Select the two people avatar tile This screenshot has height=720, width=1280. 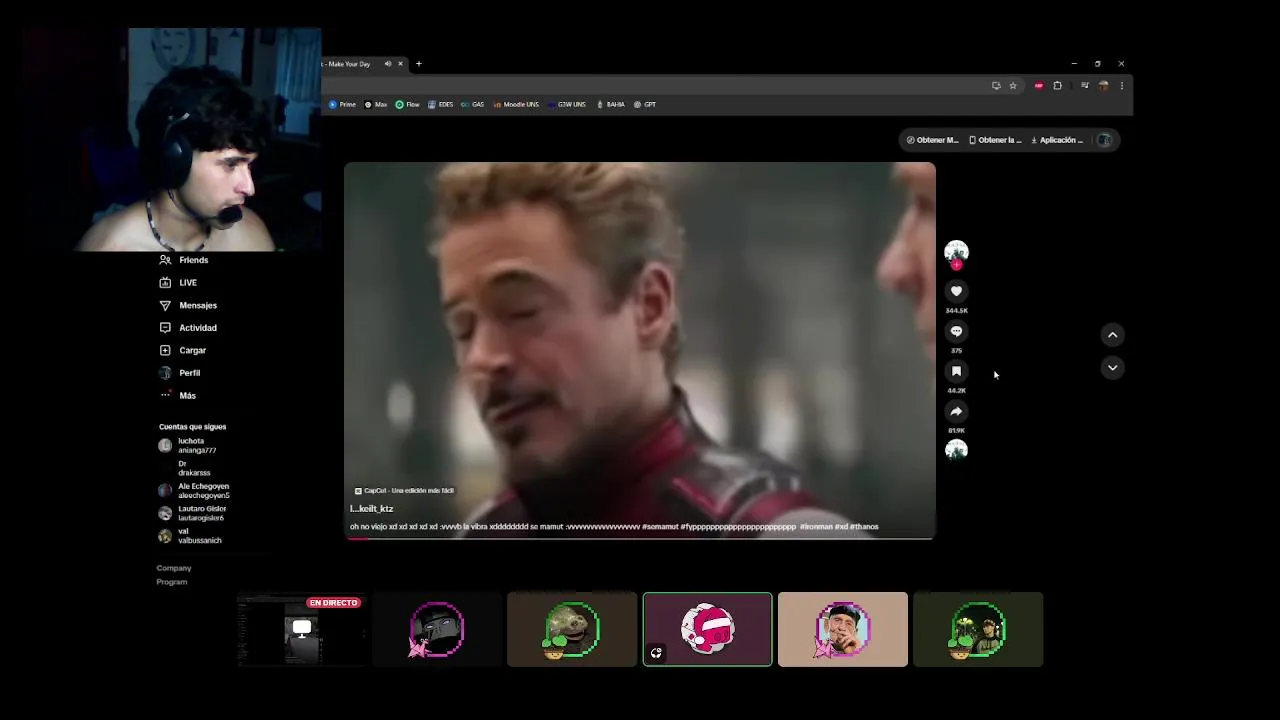click(x=978, y=630)
